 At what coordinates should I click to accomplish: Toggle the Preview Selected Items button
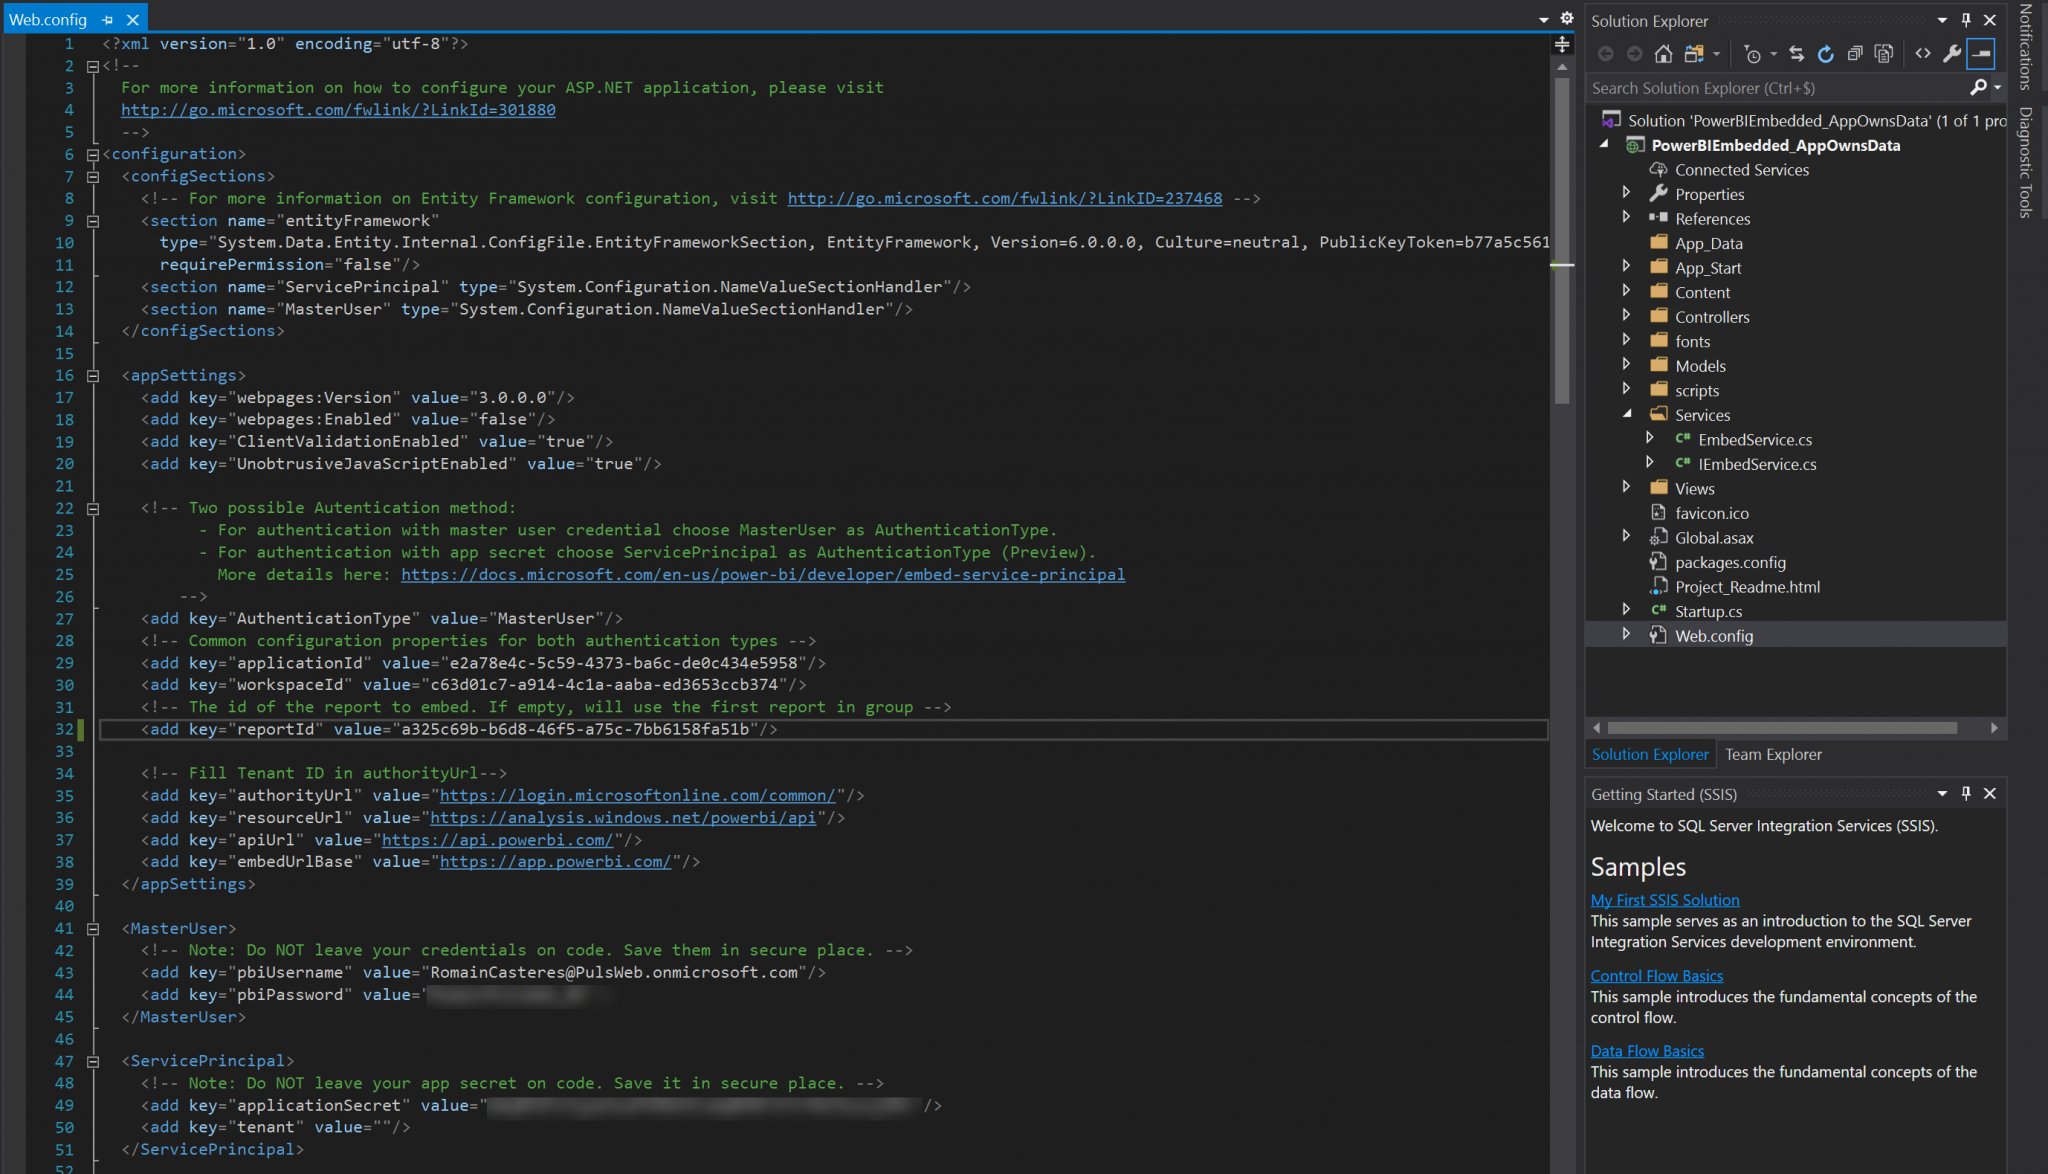1981,54
